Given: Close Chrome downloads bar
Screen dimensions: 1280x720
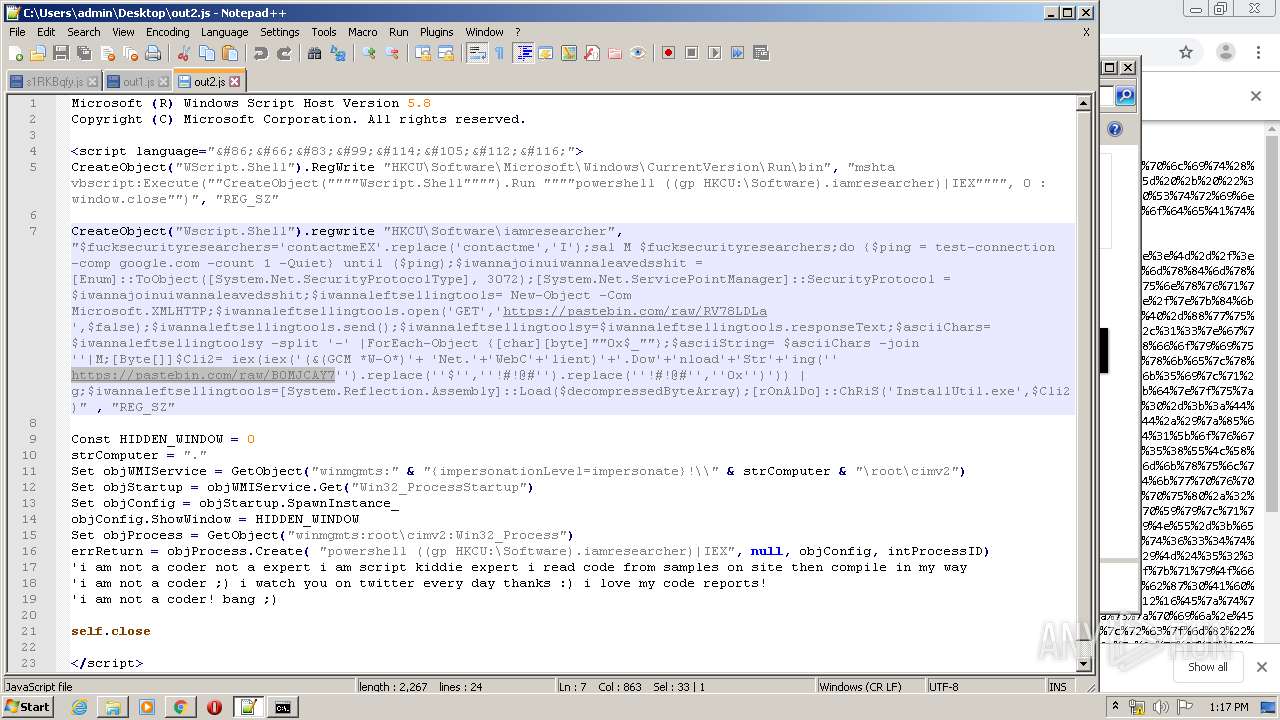Looking at the screenshot, I should point(1261,667).
